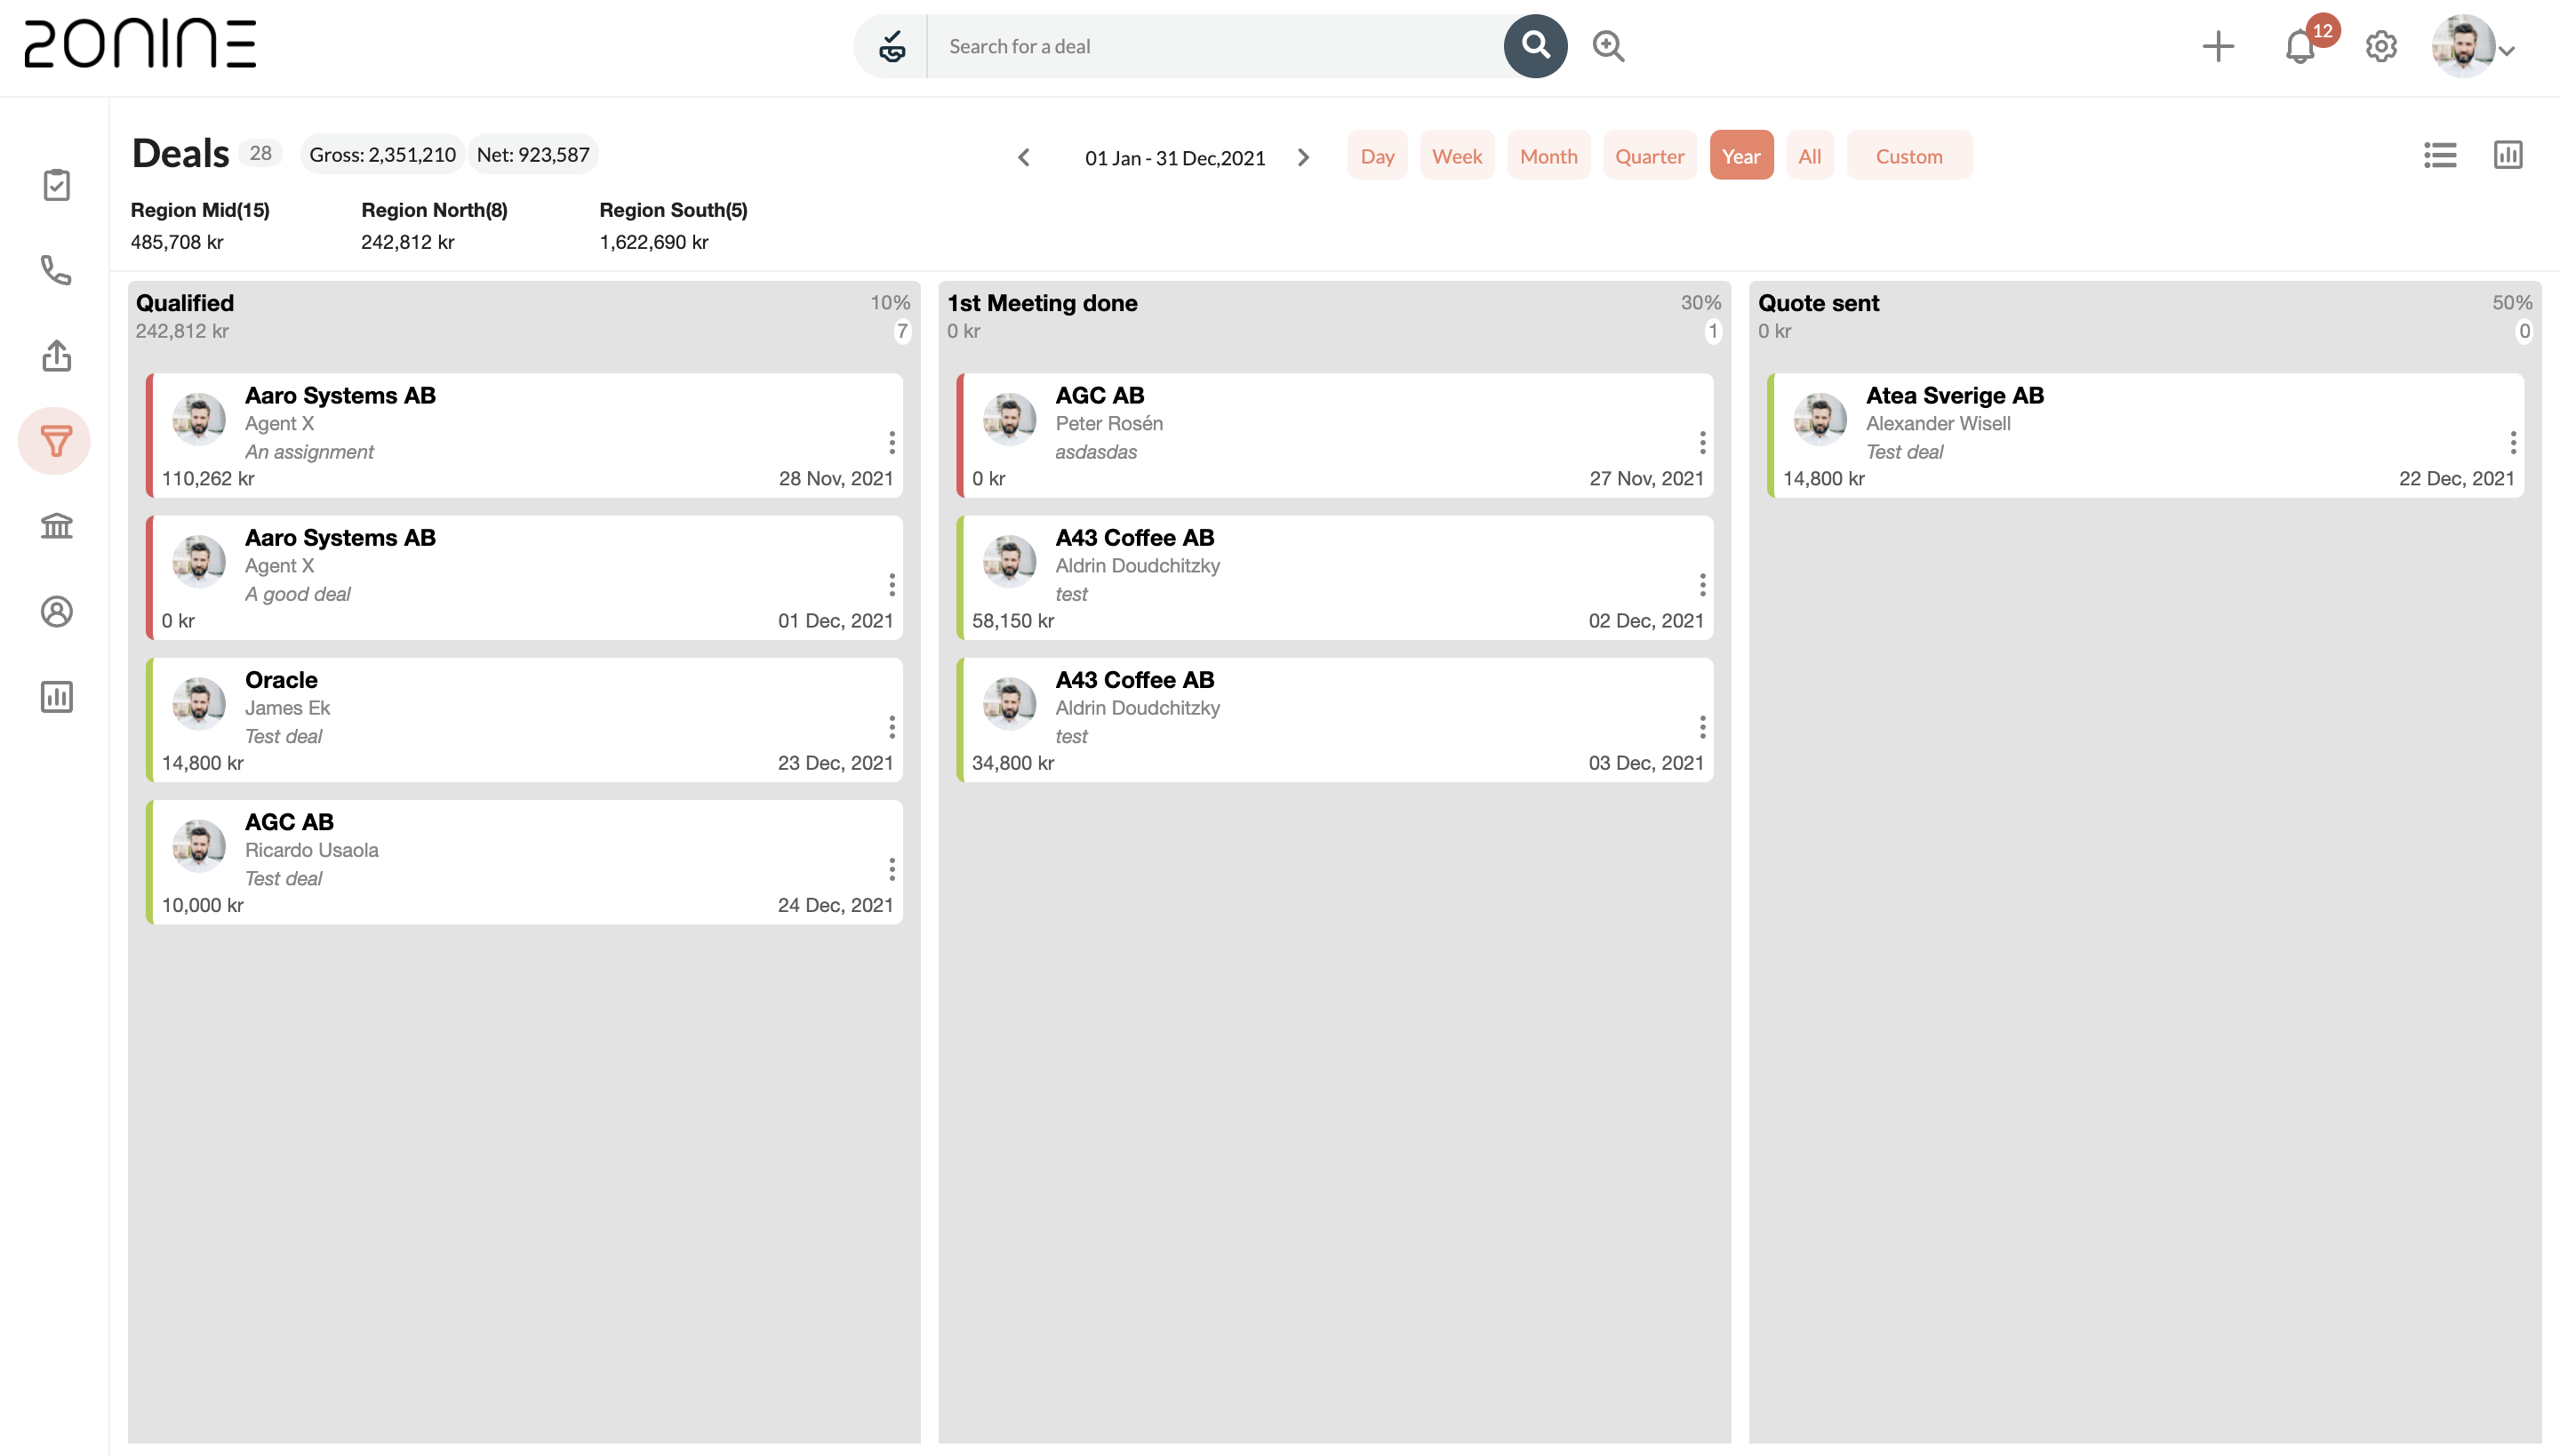The height and width of the screenshot is (1456, 2560).
Task: Open options for AGC AB Ricardo Usaola deal
Action: [x=890, y=867]
